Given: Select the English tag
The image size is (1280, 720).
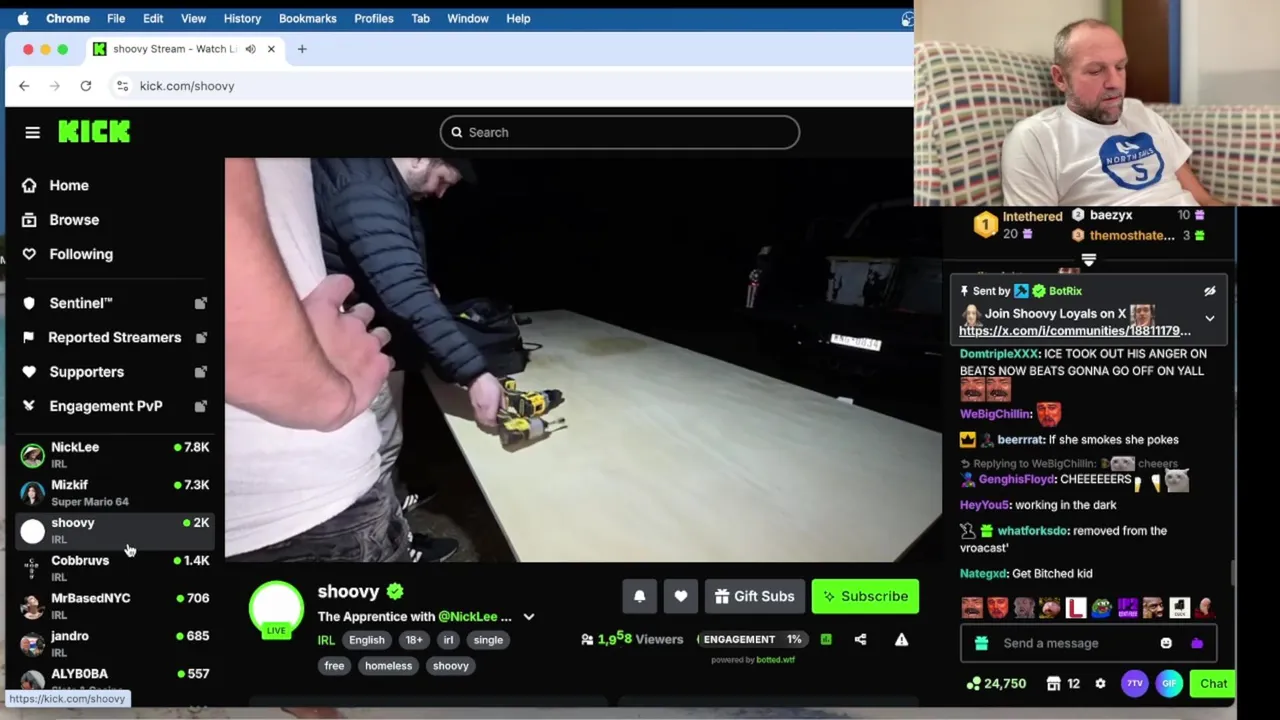Looking at the screenshot, I should click(367, 640).
